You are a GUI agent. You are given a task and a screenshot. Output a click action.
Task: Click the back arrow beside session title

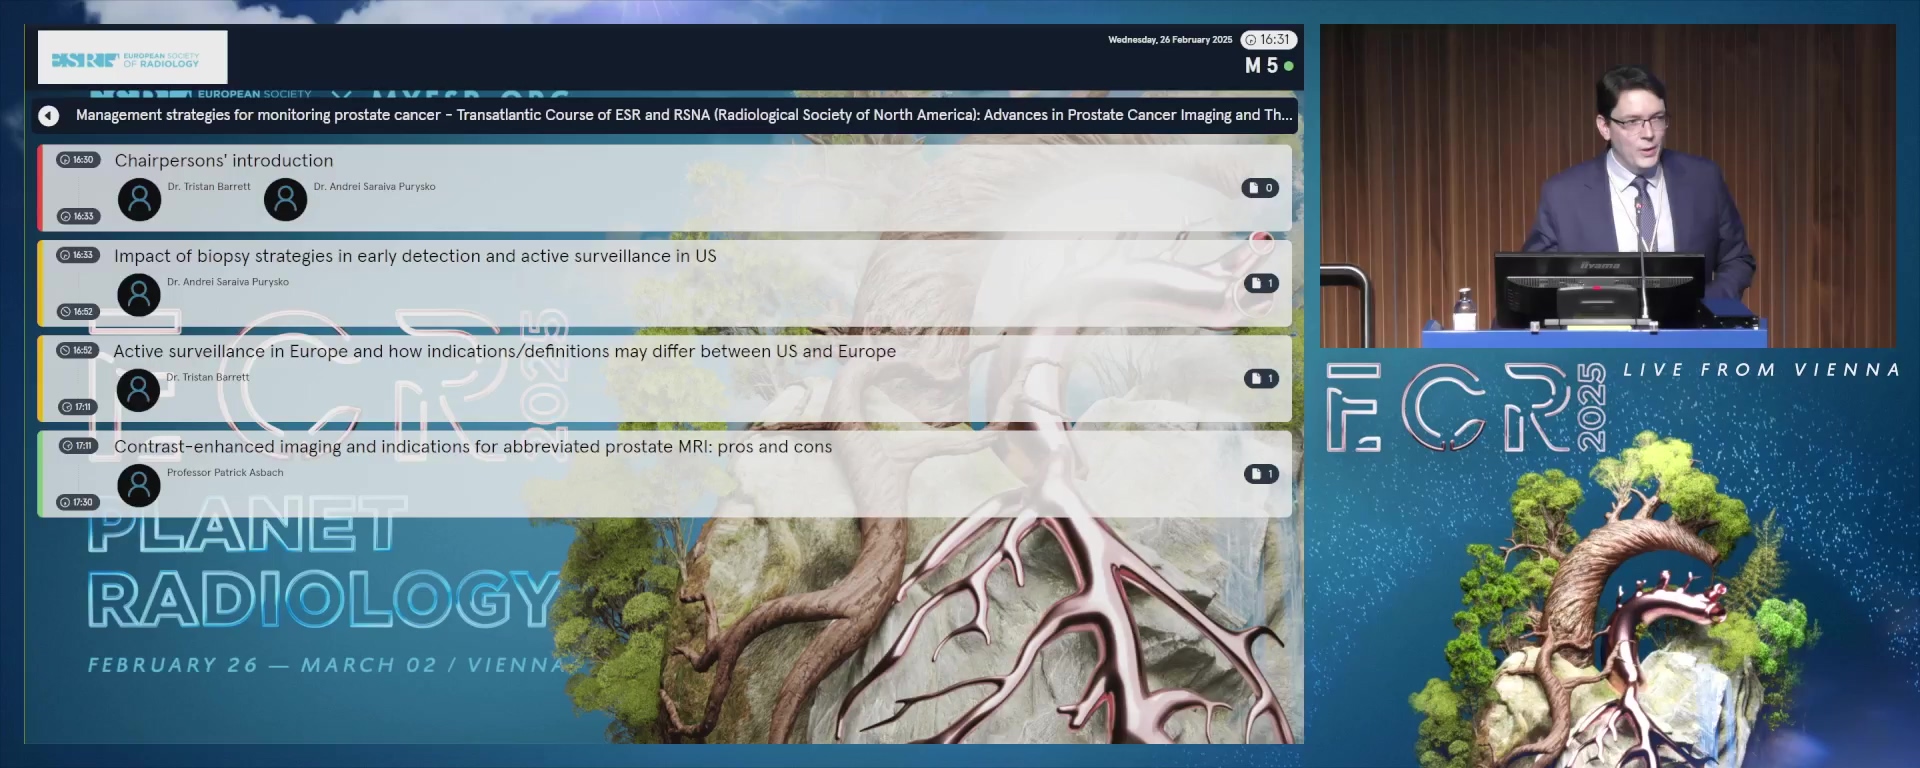point(48,116)
